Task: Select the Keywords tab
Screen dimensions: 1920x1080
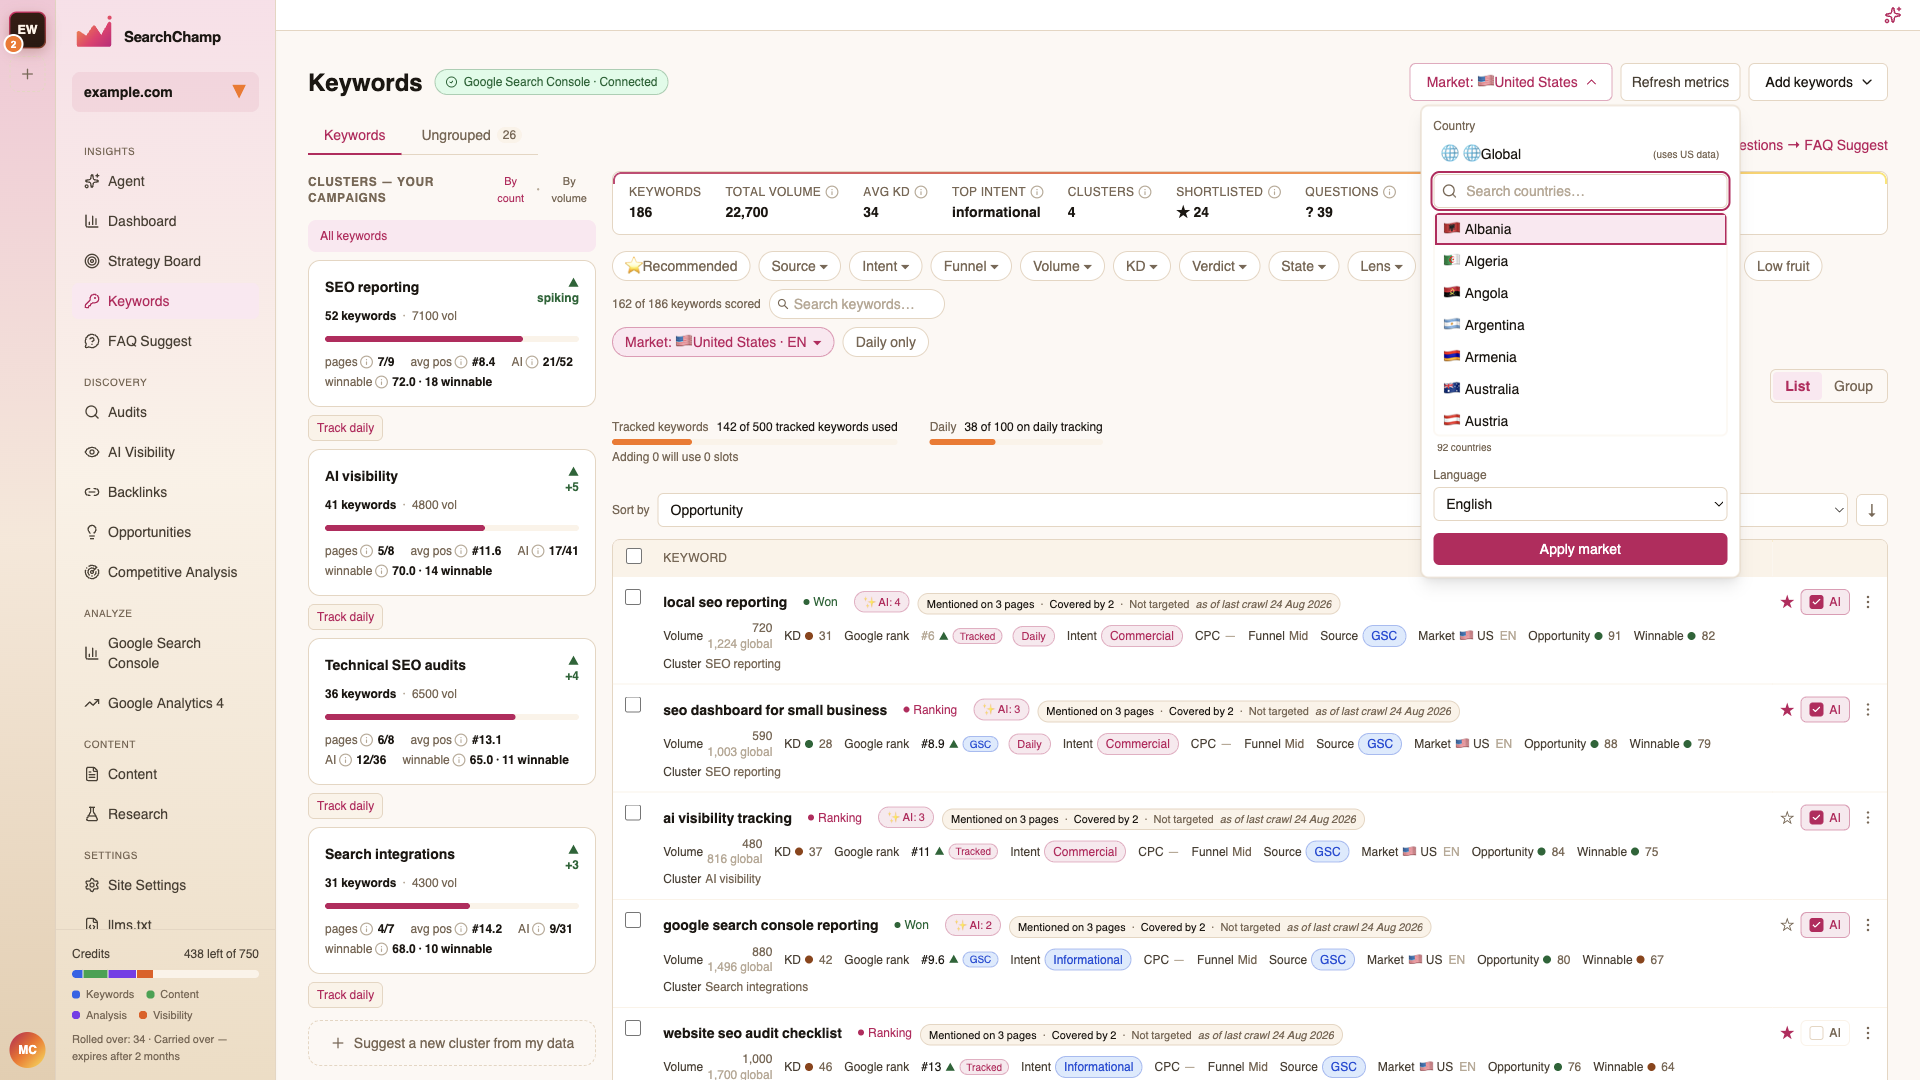Action: (x=354, y=135)
